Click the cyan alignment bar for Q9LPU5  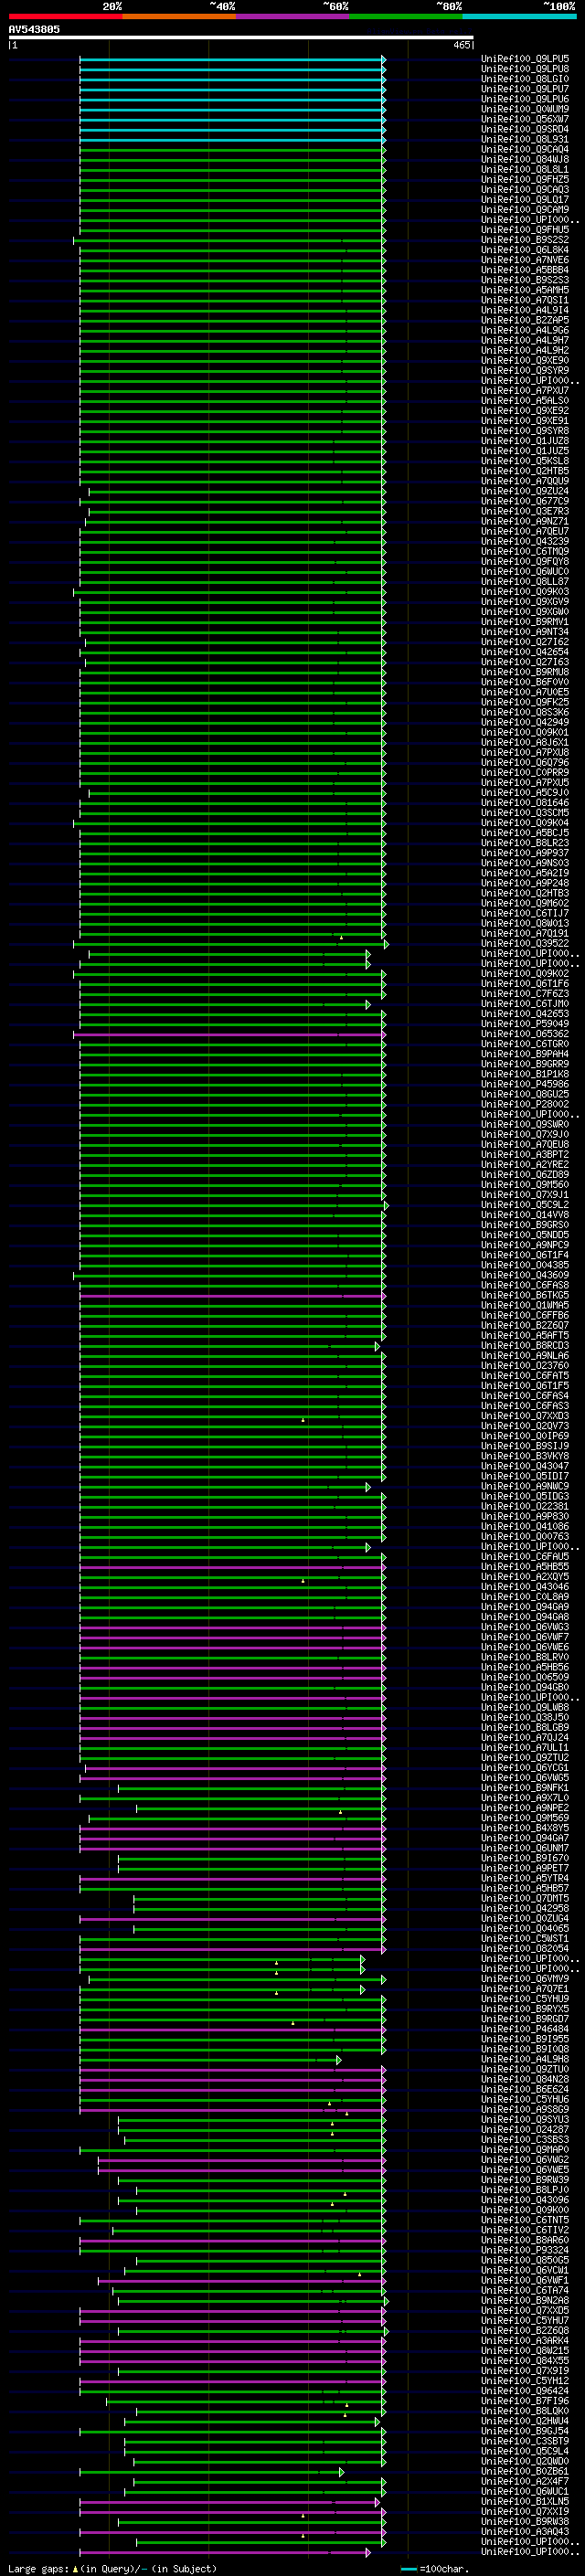click(x=232, y=60)
